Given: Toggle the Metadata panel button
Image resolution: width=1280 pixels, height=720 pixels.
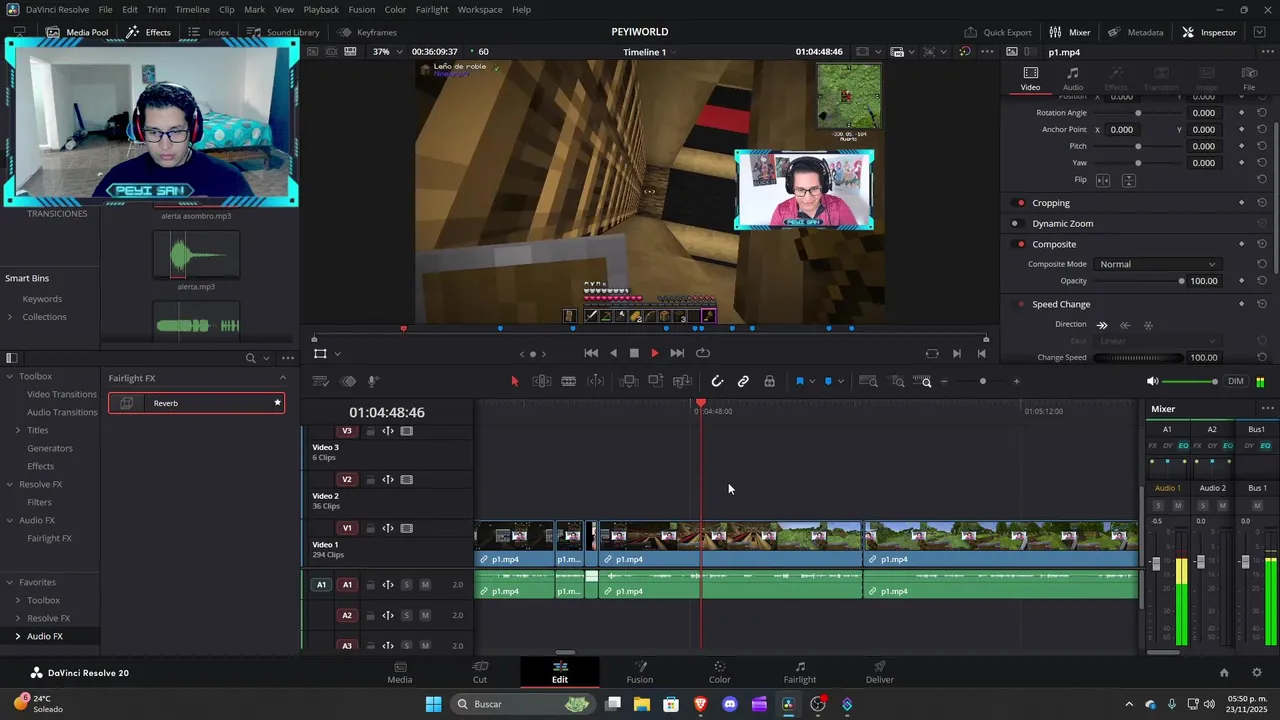Looking at the screenshot, I should [1134, 32].
